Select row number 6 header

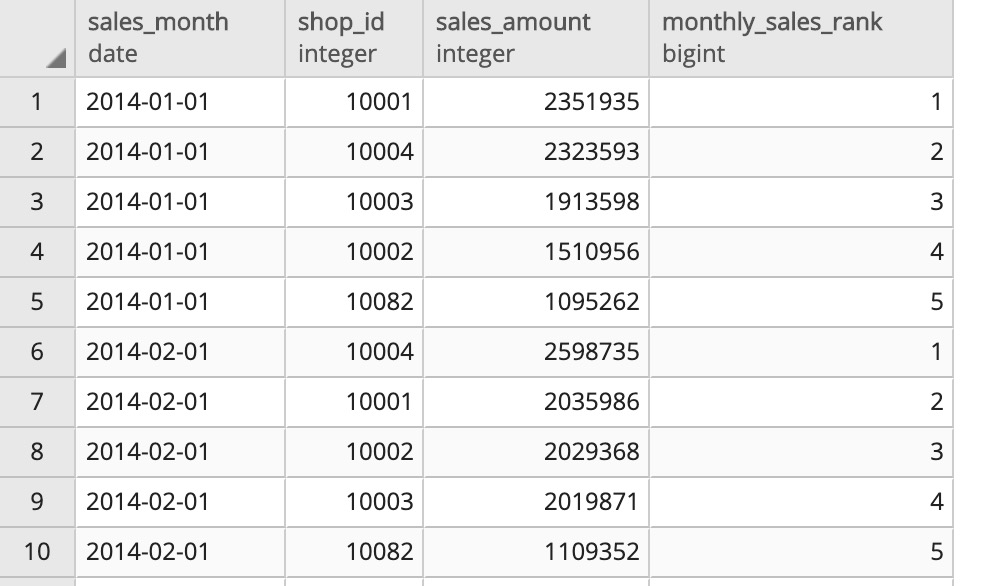click(37, 352)
